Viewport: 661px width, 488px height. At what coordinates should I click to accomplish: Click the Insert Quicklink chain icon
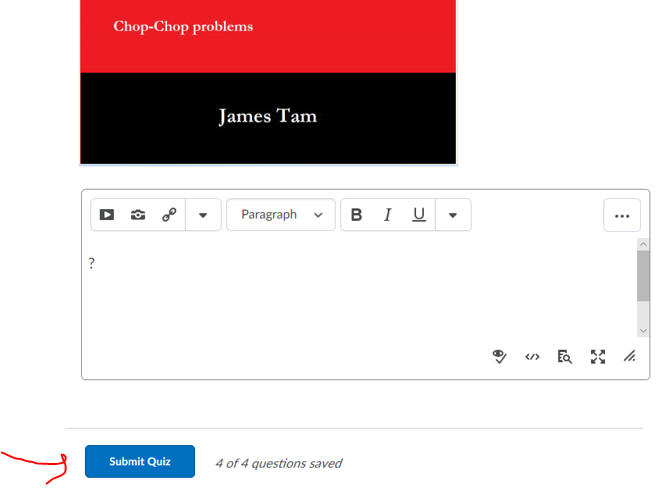coord(169,215)
